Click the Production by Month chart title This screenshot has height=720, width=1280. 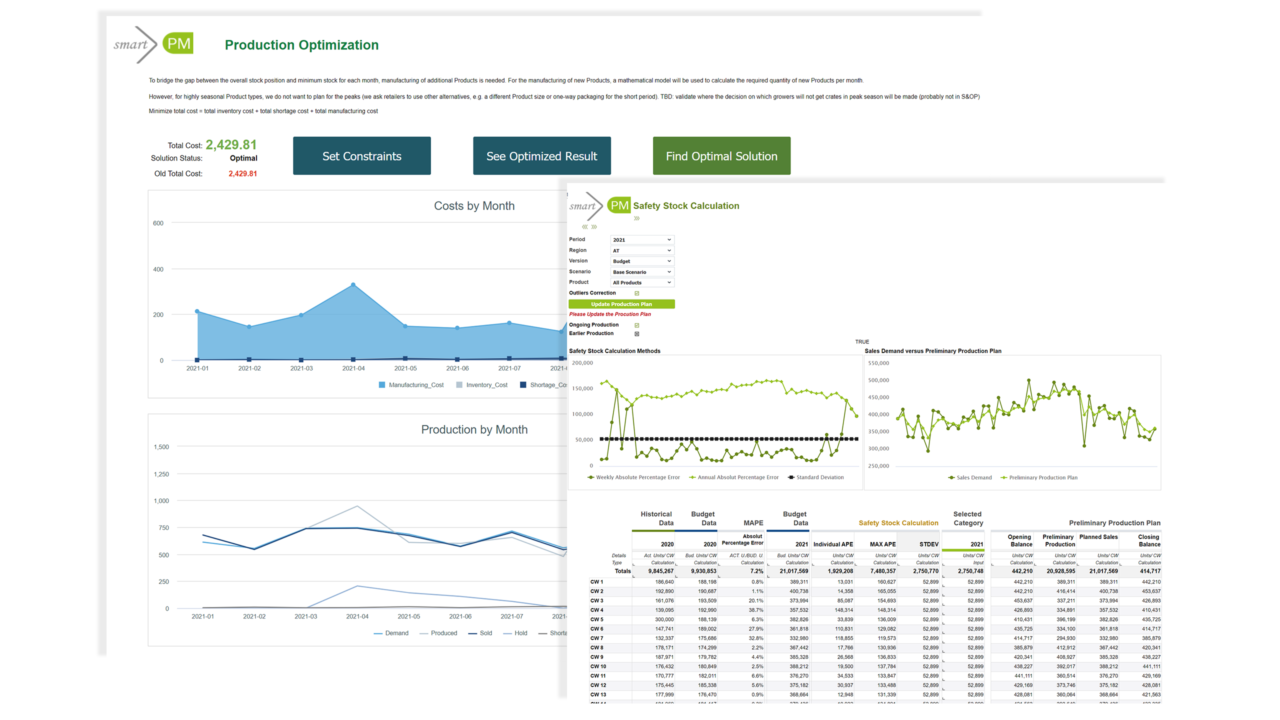474,429
